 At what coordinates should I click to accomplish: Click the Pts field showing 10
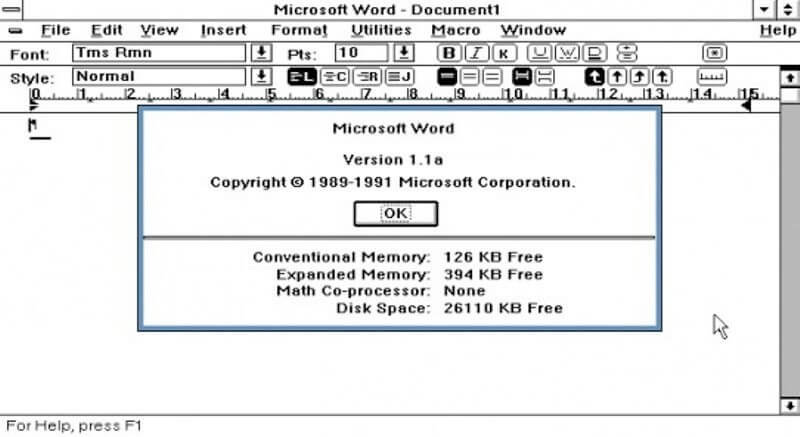tap(361, 53)
